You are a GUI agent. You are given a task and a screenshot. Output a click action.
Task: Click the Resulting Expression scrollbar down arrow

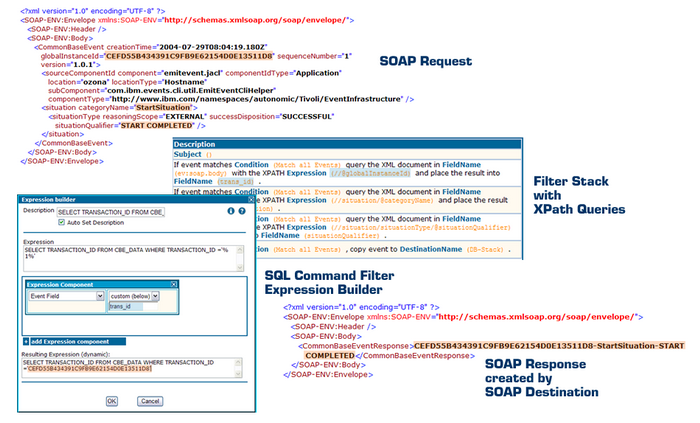click(x=238, y=375)
